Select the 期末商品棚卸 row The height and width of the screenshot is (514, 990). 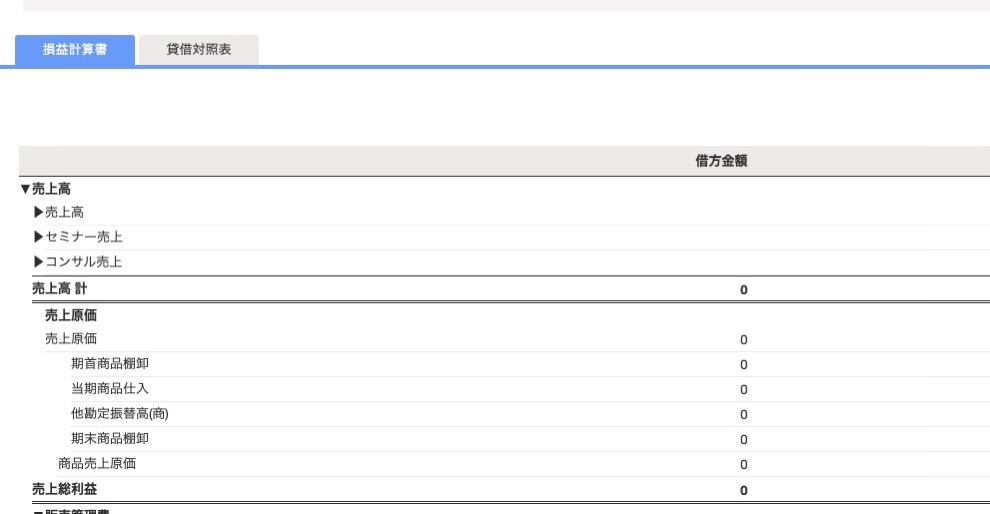(x=530, y=439)
